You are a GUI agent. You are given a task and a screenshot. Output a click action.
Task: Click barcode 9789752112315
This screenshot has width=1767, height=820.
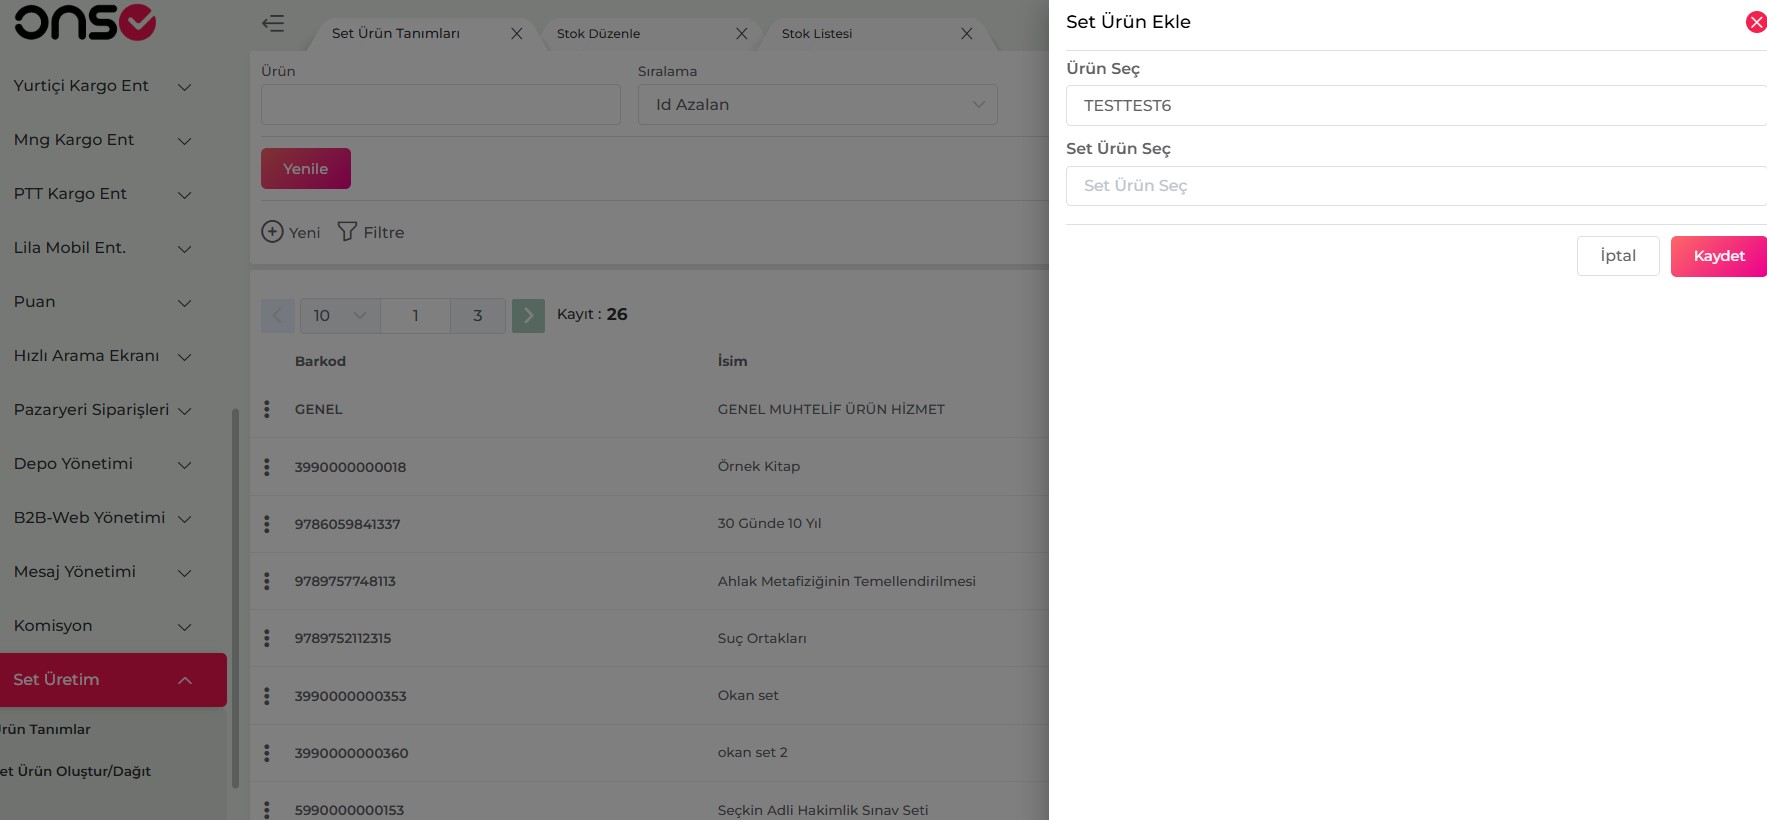tap(343, 638)
